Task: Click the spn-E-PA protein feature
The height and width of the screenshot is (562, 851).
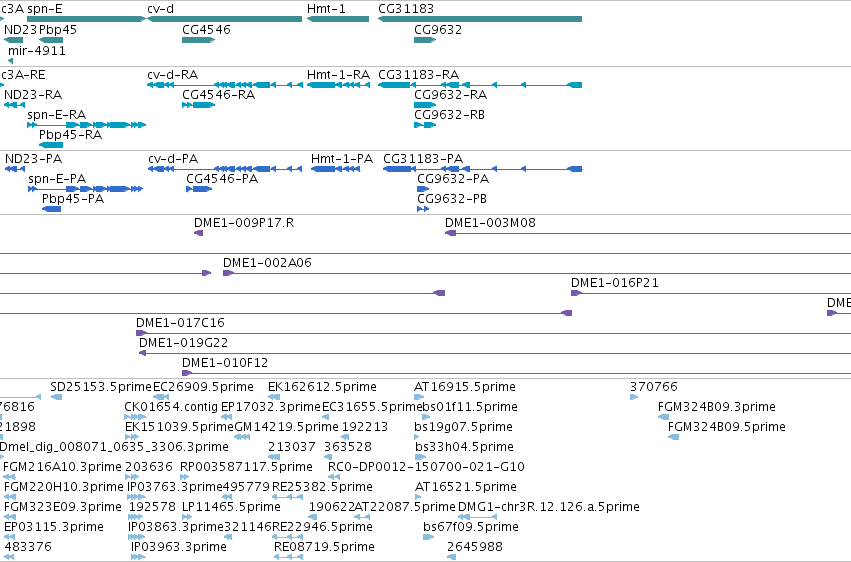Action: click(85, 189)
